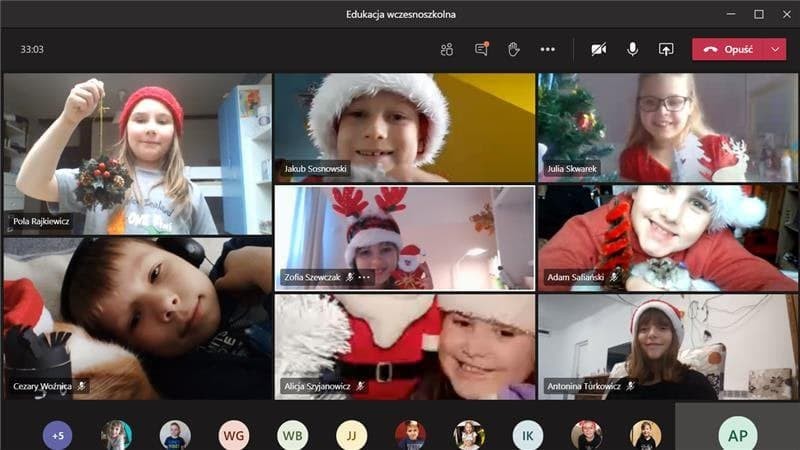Image resolution: width=800 pixels, height=450 pixels.
Task: Open more options on Zofia Szewczak tile
Action: tap(364, 277)
